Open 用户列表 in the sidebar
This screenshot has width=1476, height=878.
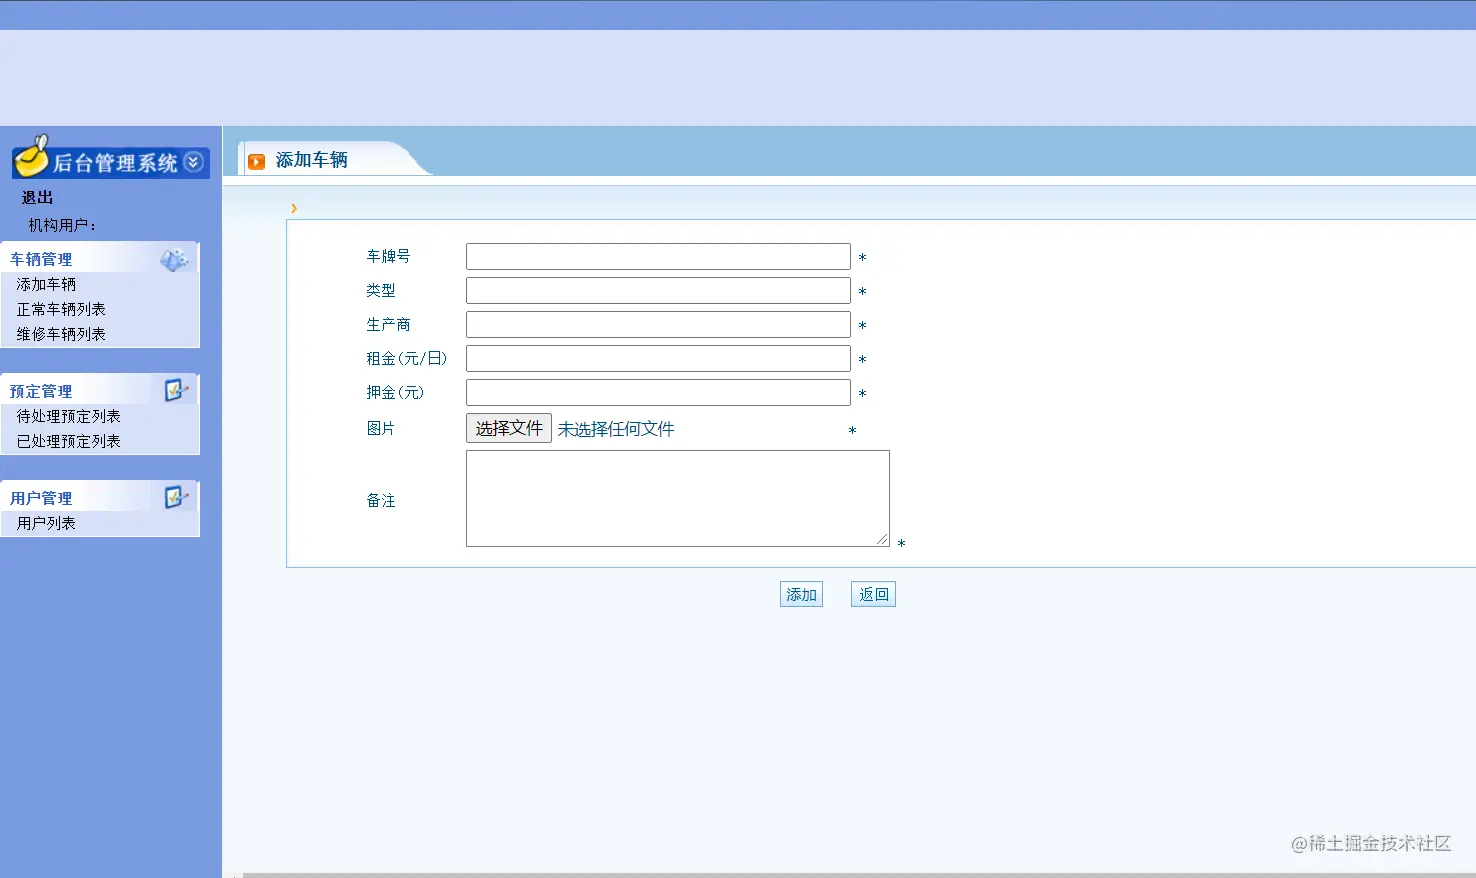[x=46, y=523]
